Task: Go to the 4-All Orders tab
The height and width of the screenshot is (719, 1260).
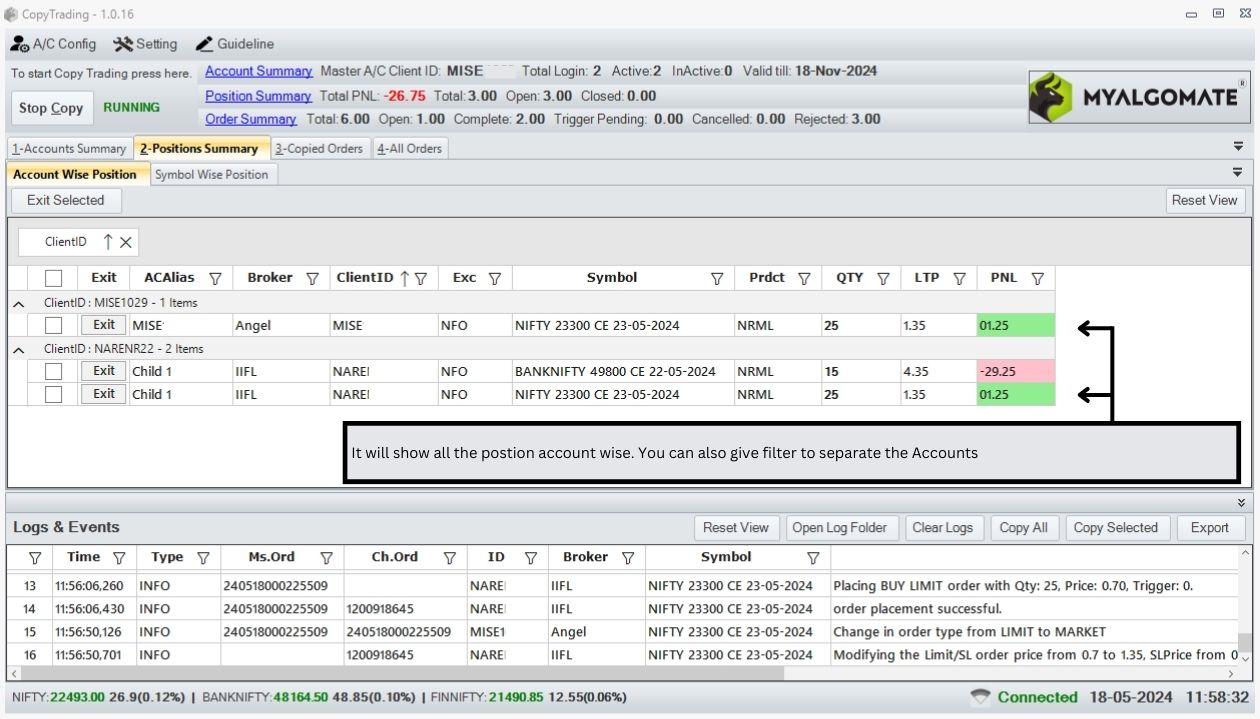Action: pyautogui.click(x=410, y=149)
